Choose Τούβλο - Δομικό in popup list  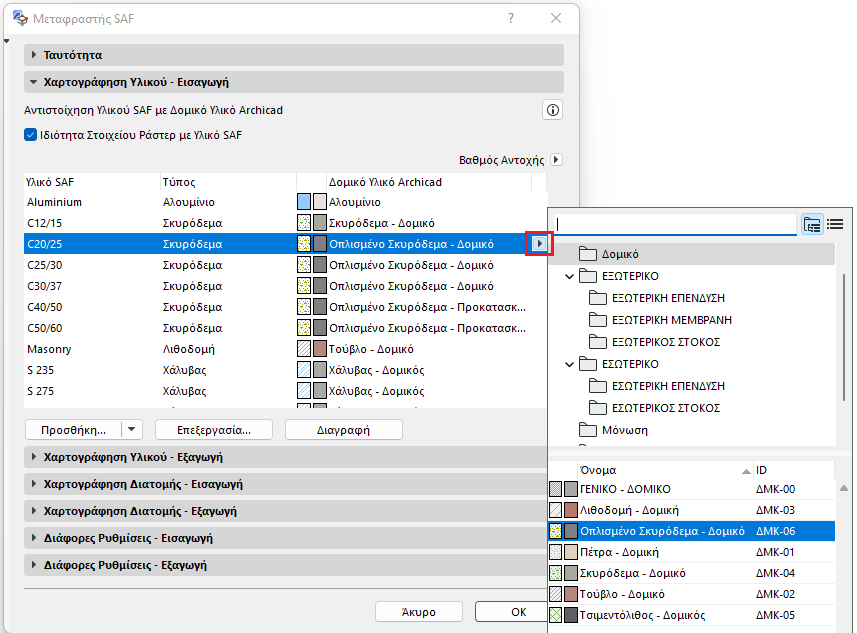pyautogui.click(x=691, y=594)
